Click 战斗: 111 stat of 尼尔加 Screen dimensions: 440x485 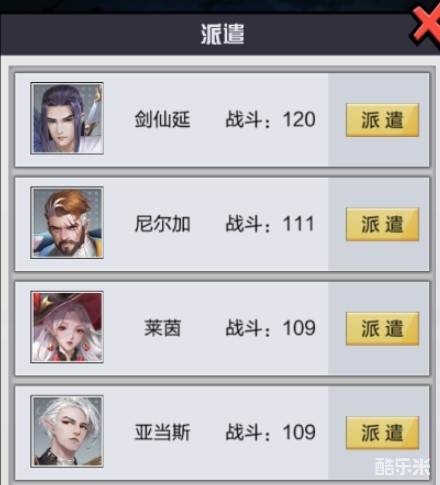pyautogui.click(x=270, y=224)
